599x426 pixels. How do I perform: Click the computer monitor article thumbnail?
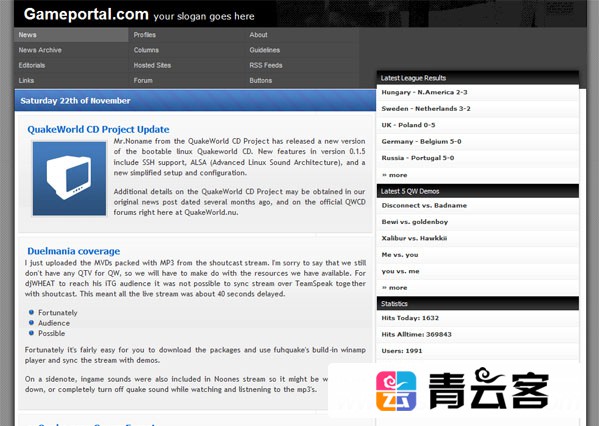pyautogui.click(x=69, y=178)
